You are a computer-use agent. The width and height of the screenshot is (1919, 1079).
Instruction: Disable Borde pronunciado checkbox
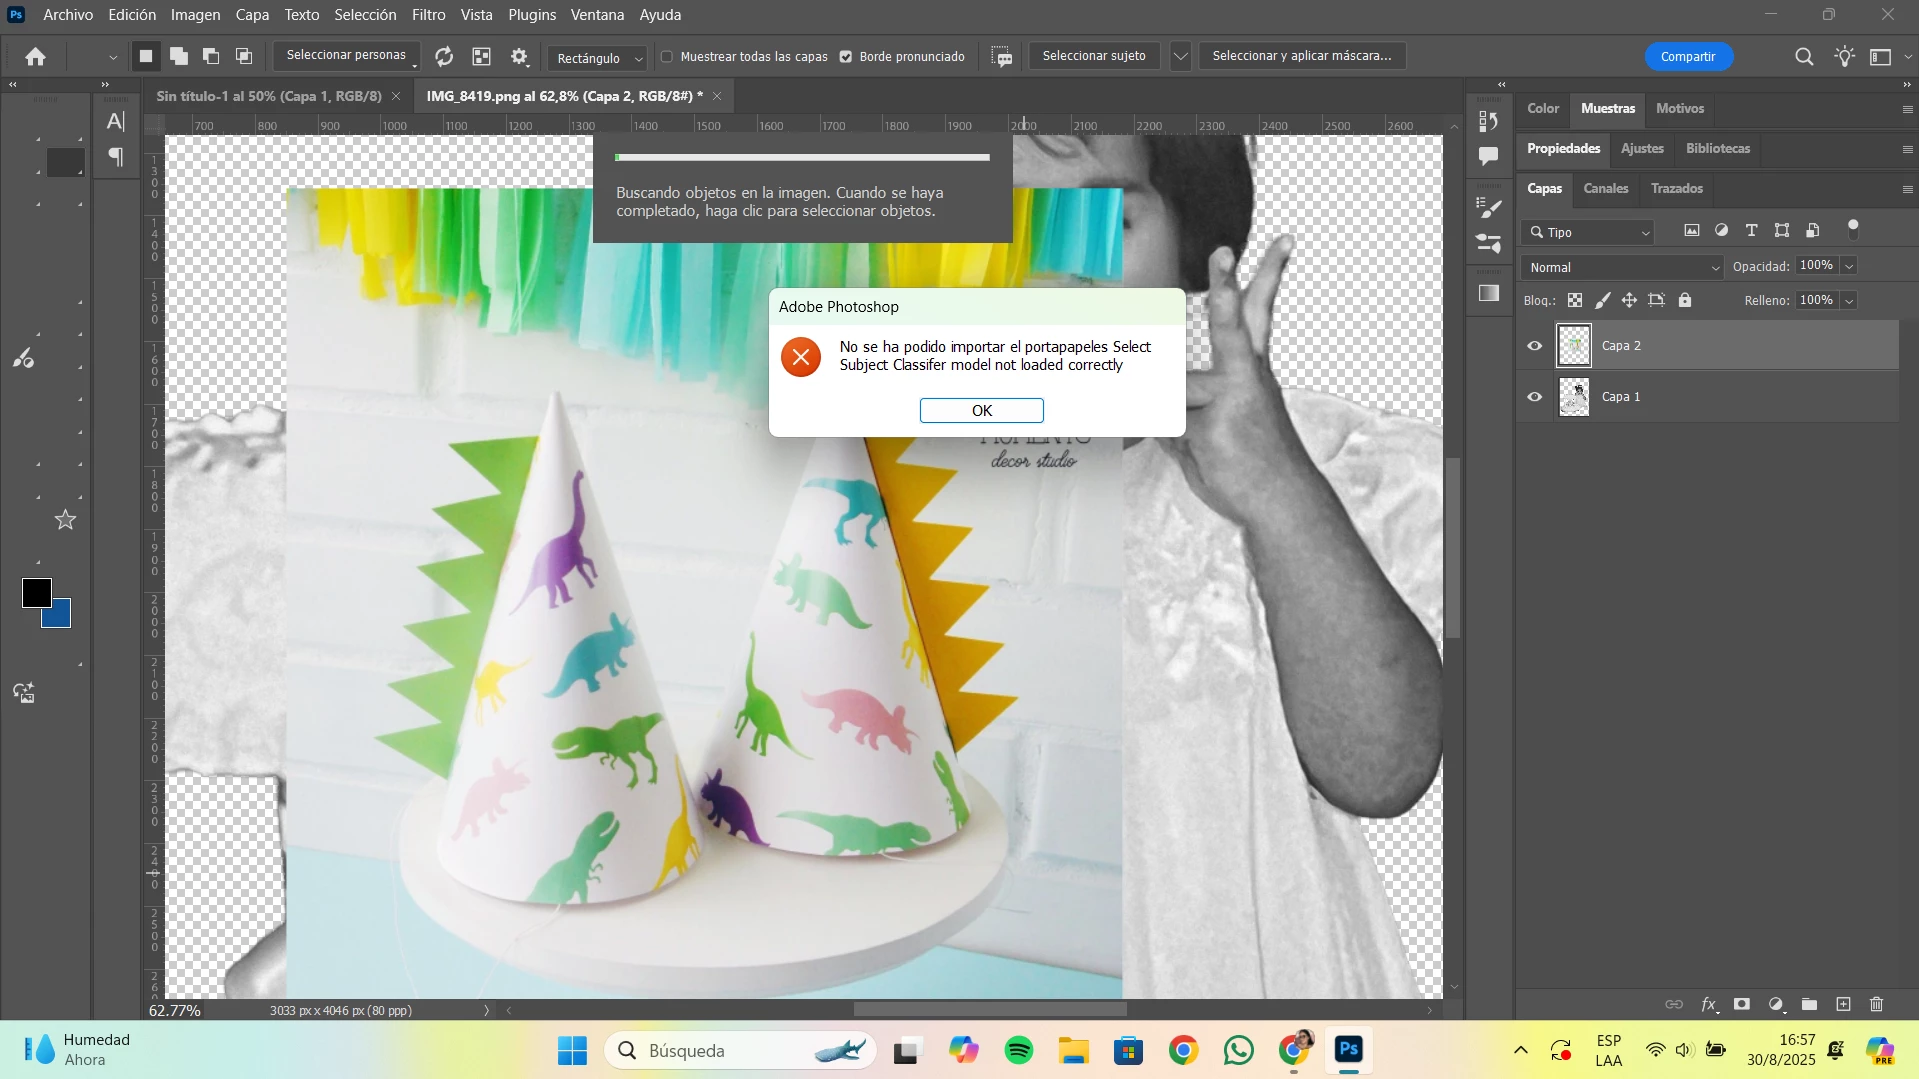[846, 57]
